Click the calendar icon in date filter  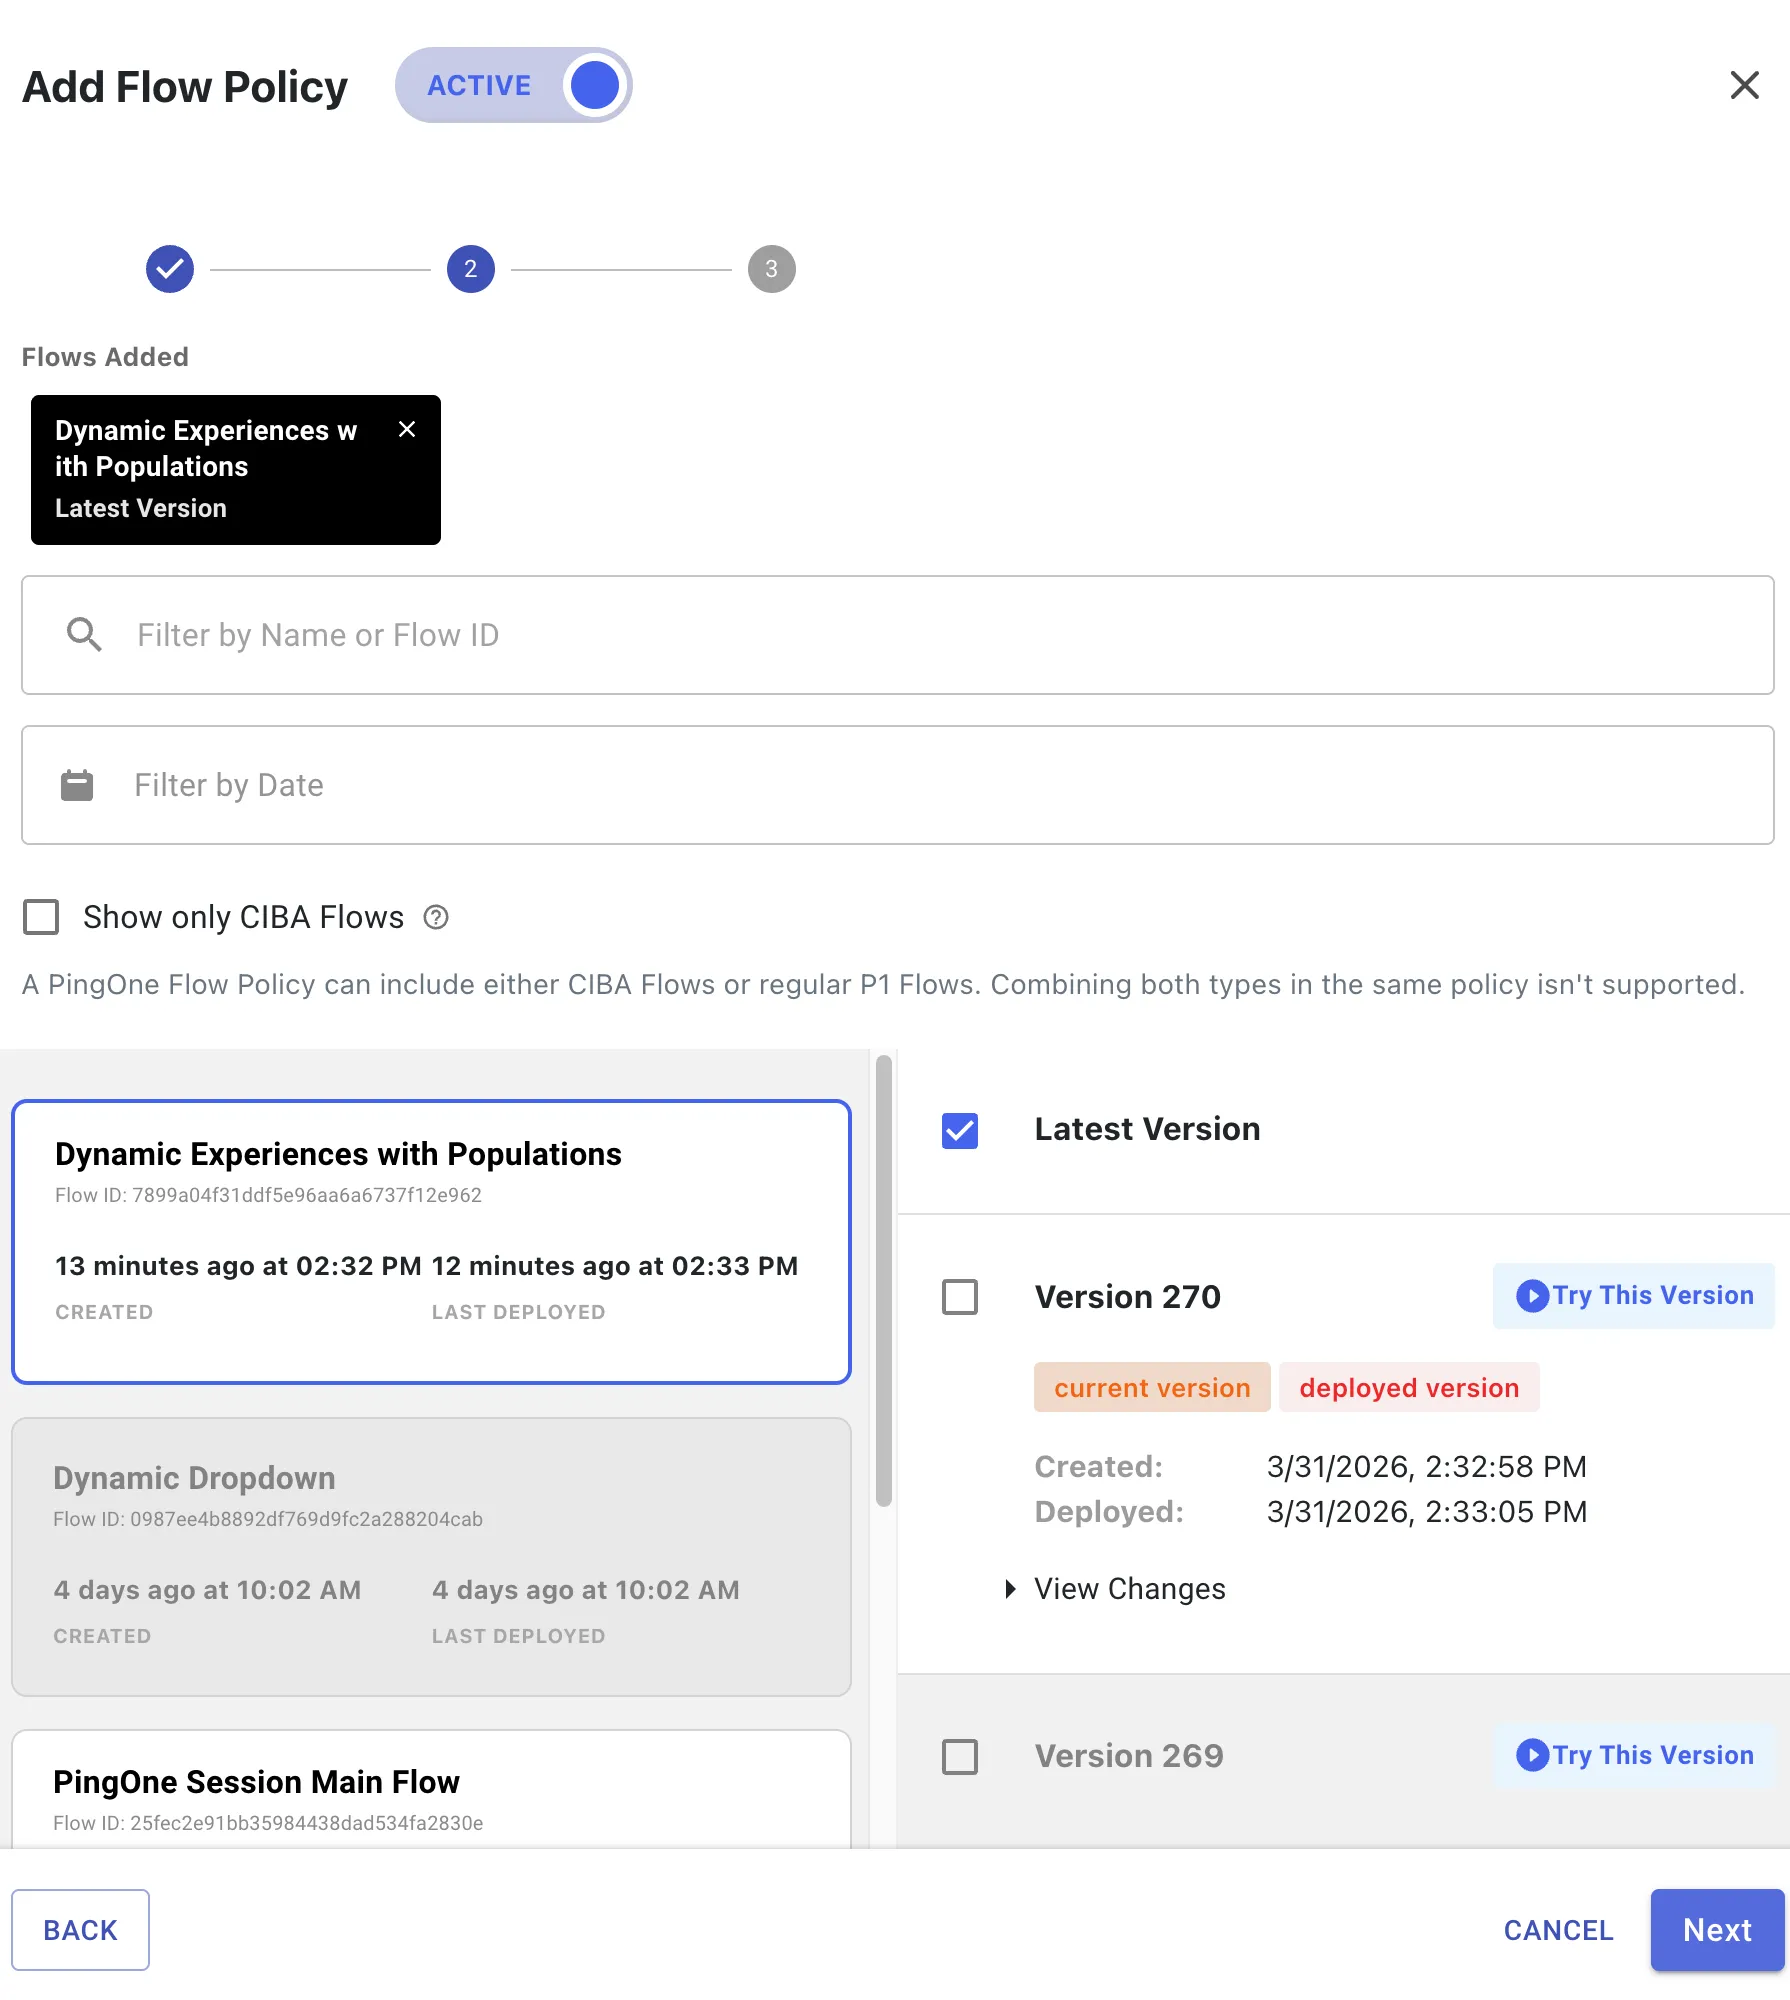point(77,785)
